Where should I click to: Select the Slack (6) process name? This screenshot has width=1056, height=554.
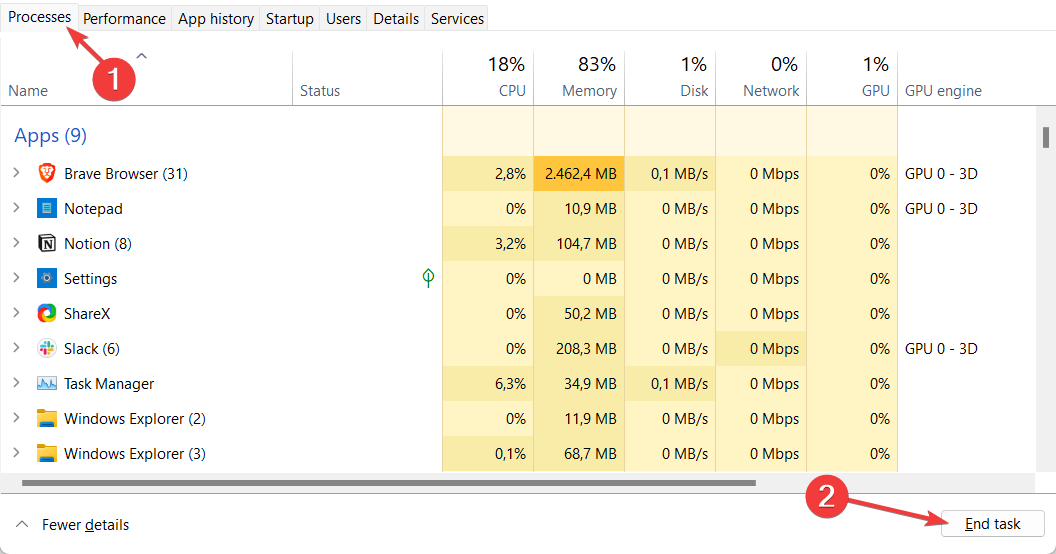point(92,349)
